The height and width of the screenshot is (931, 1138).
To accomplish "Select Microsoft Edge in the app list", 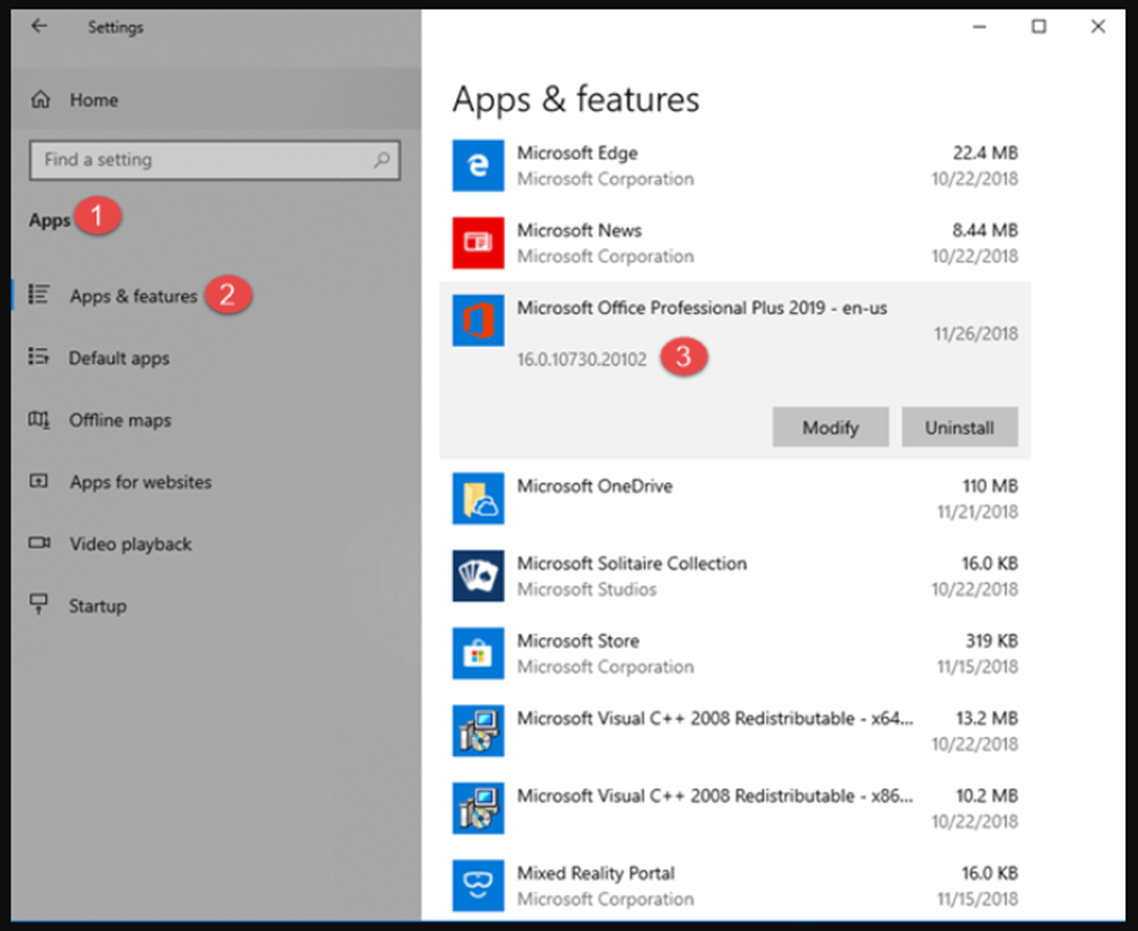I will point(735,165).
